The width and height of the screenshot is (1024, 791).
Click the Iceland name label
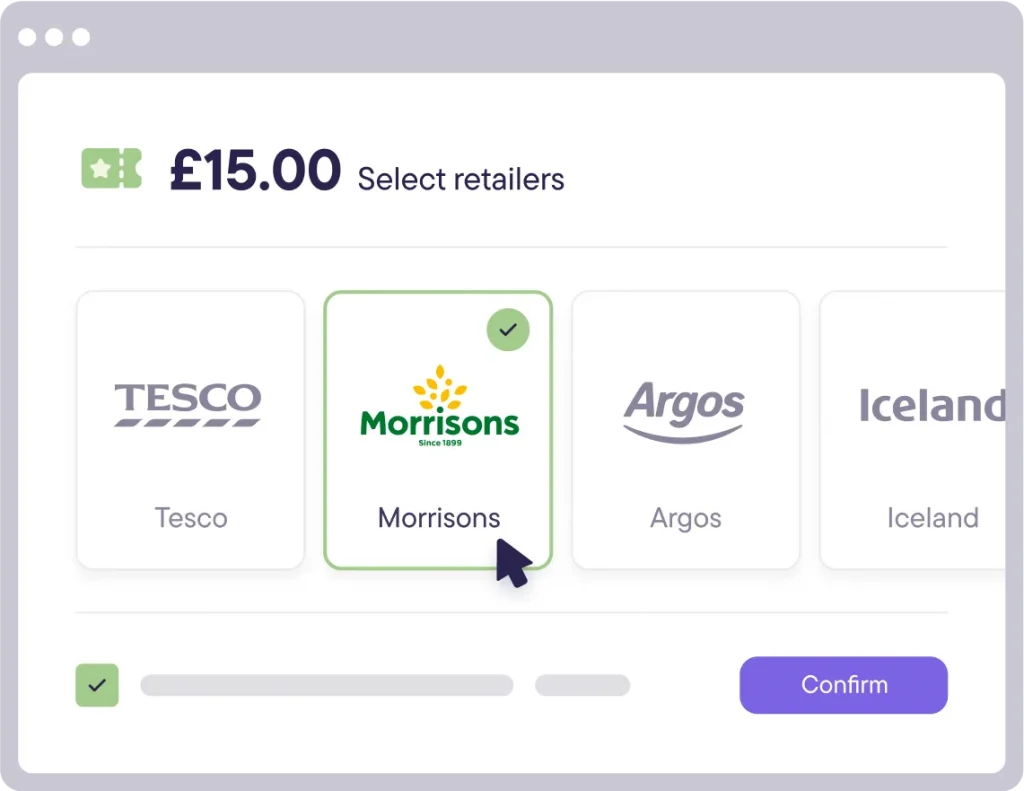click(933, 518)
